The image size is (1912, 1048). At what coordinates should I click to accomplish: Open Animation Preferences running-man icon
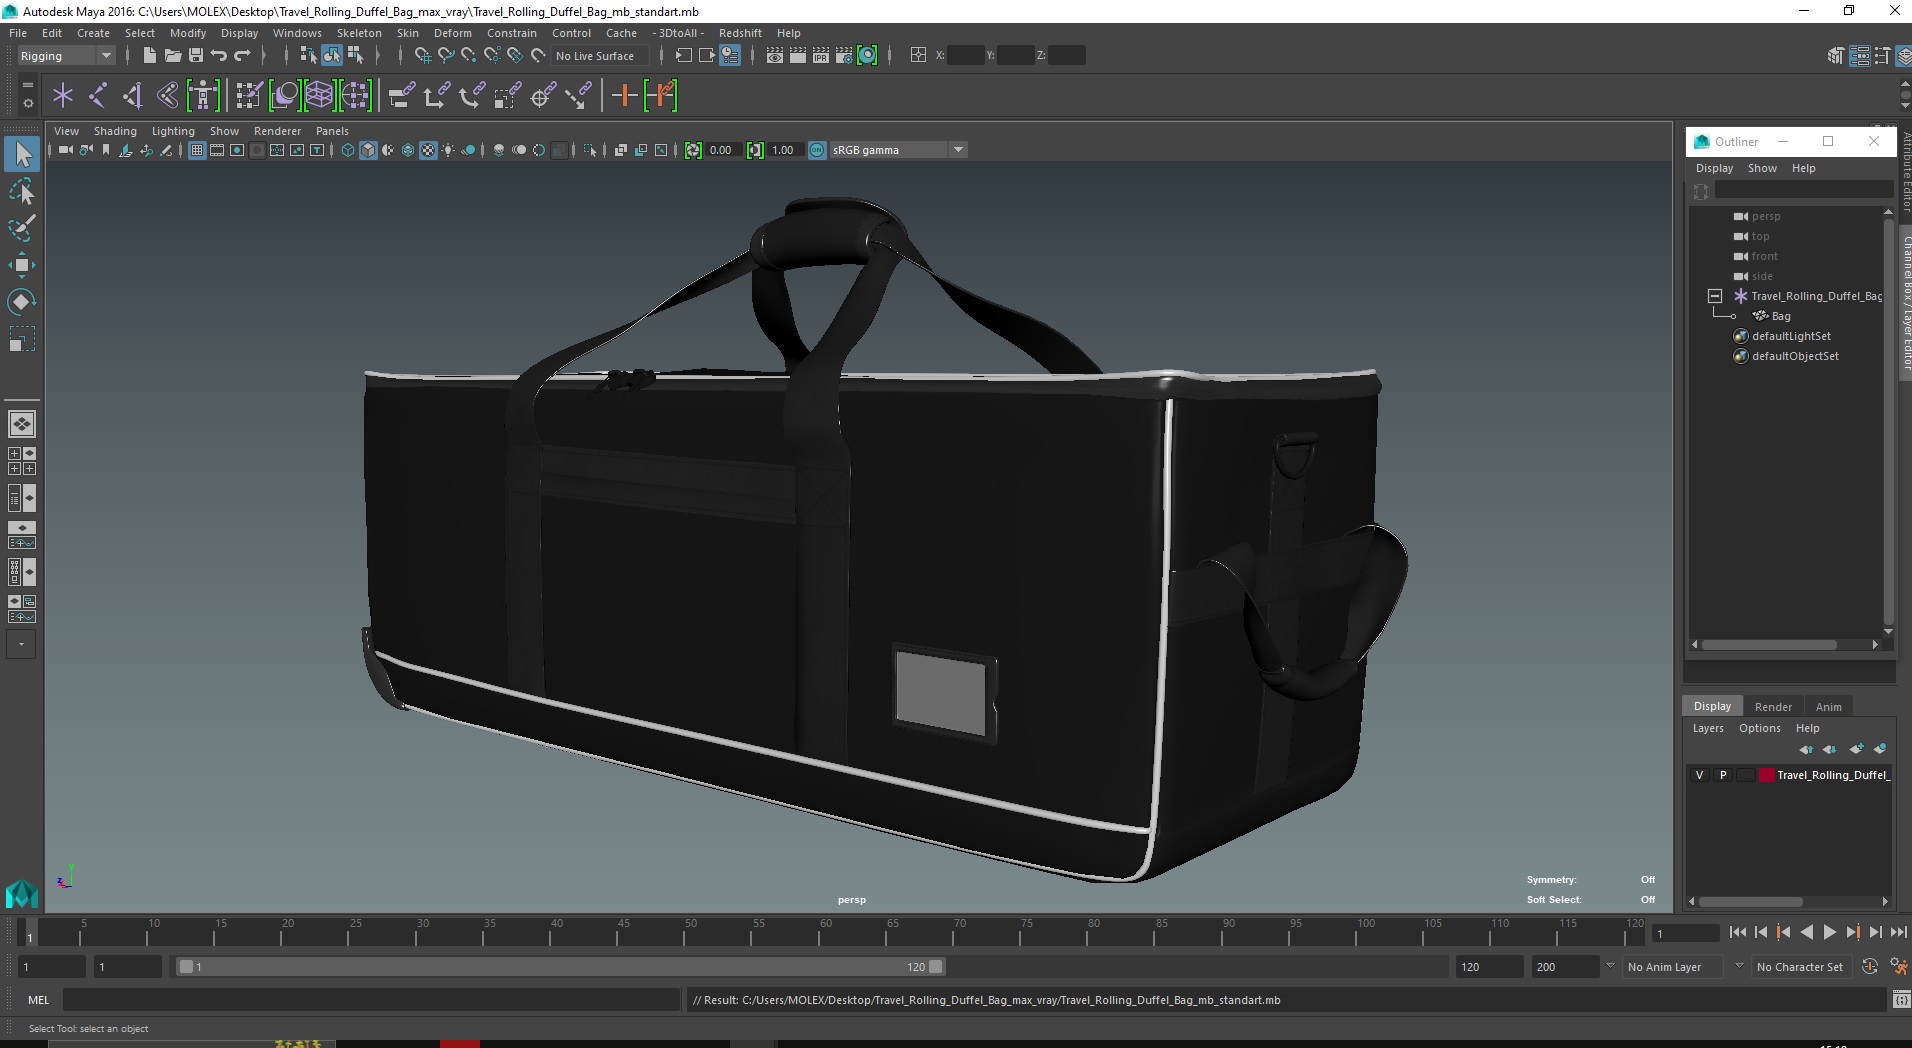[1897, 966]
